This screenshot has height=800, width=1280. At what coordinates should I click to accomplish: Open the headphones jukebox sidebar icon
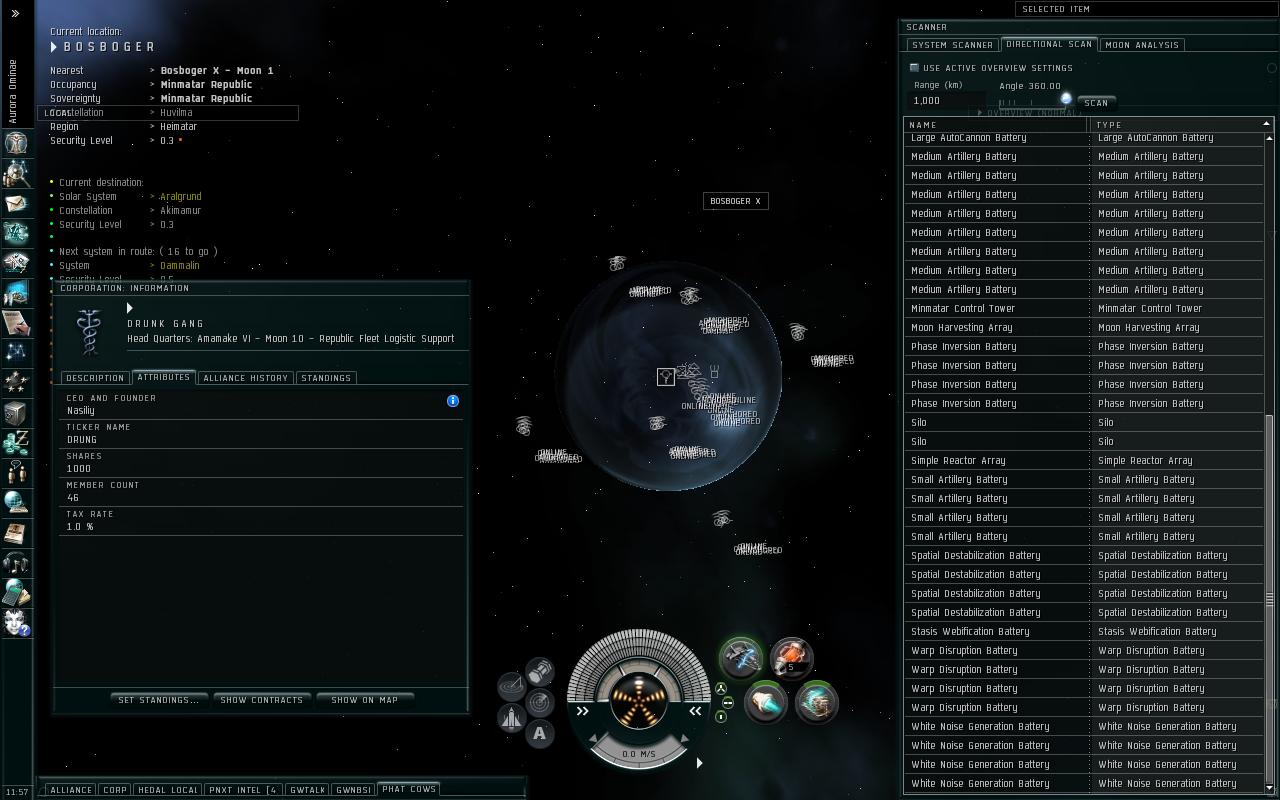16,562
